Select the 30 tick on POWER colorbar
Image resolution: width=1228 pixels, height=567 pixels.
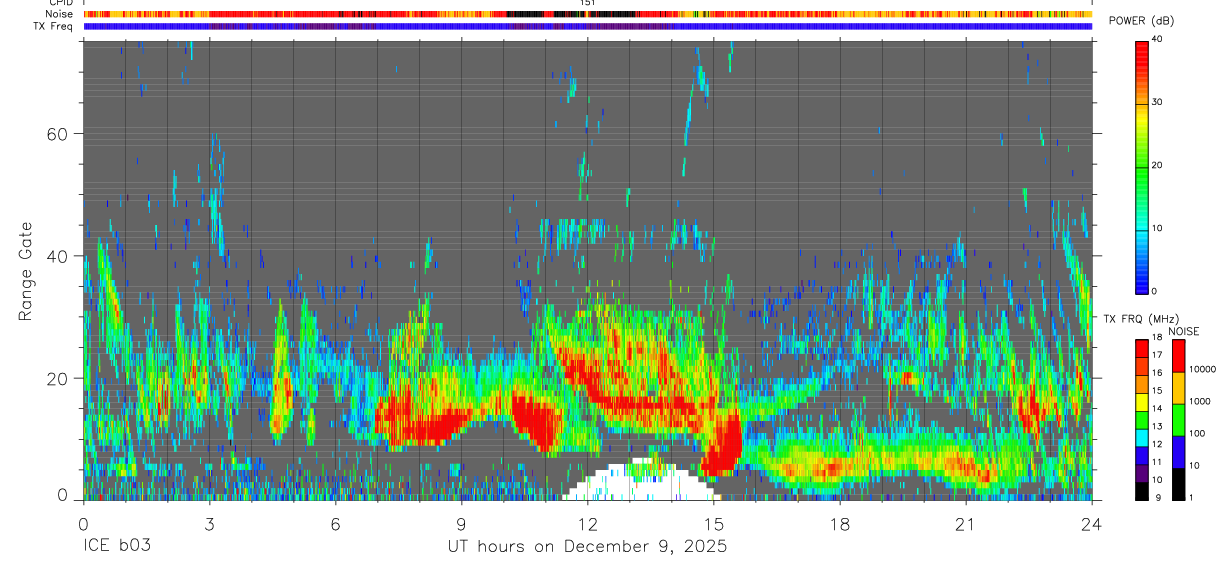(1159, 102)
